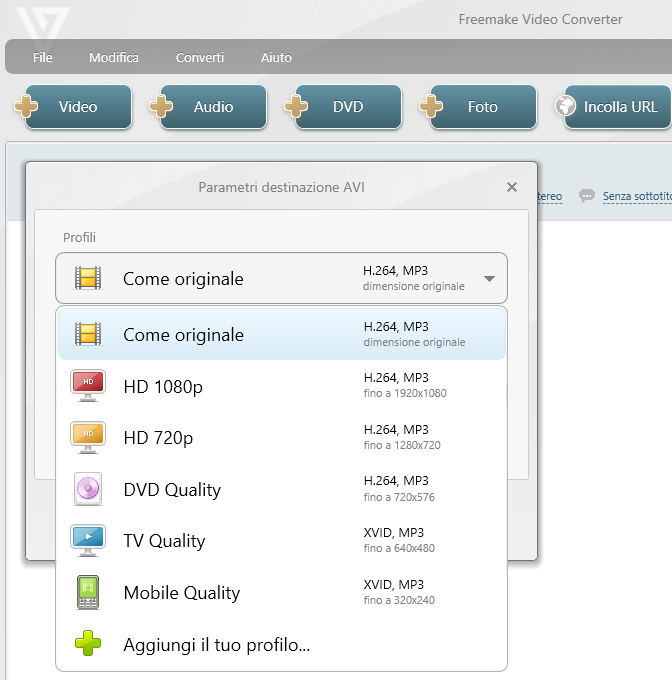Click the Incolla URL button

click(x=618, y=107)
